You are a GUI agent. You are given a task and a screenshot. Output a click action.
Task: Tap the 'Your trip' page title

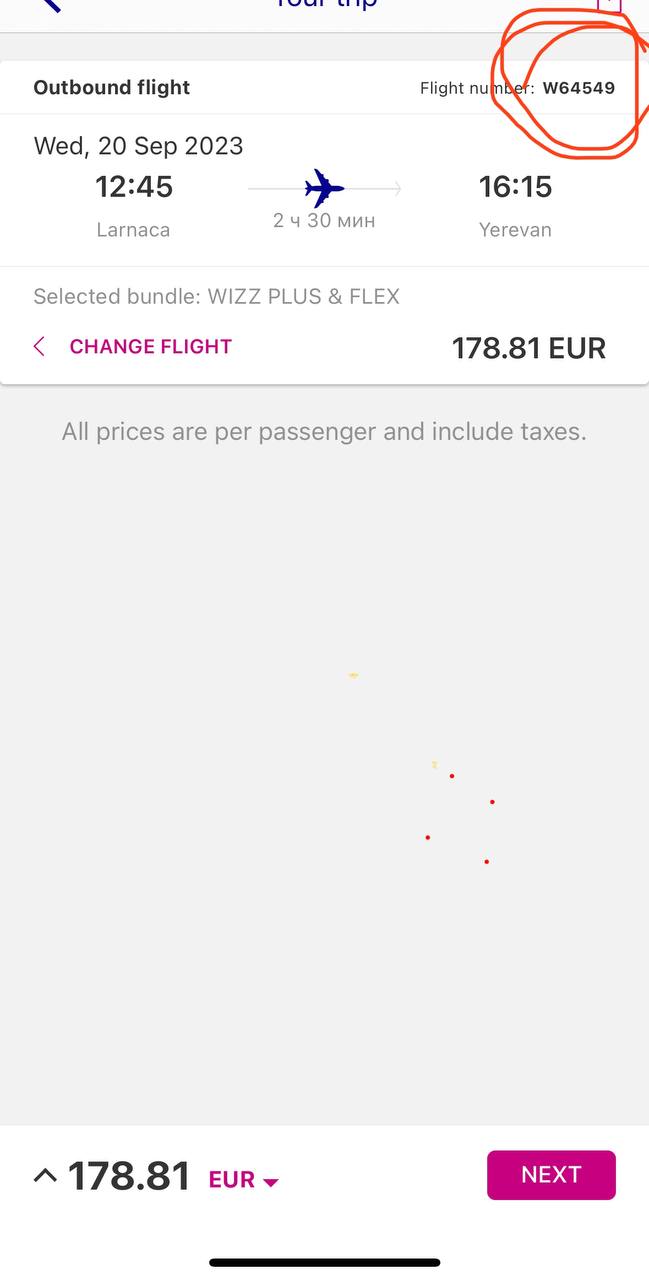[x=325, y=4]
